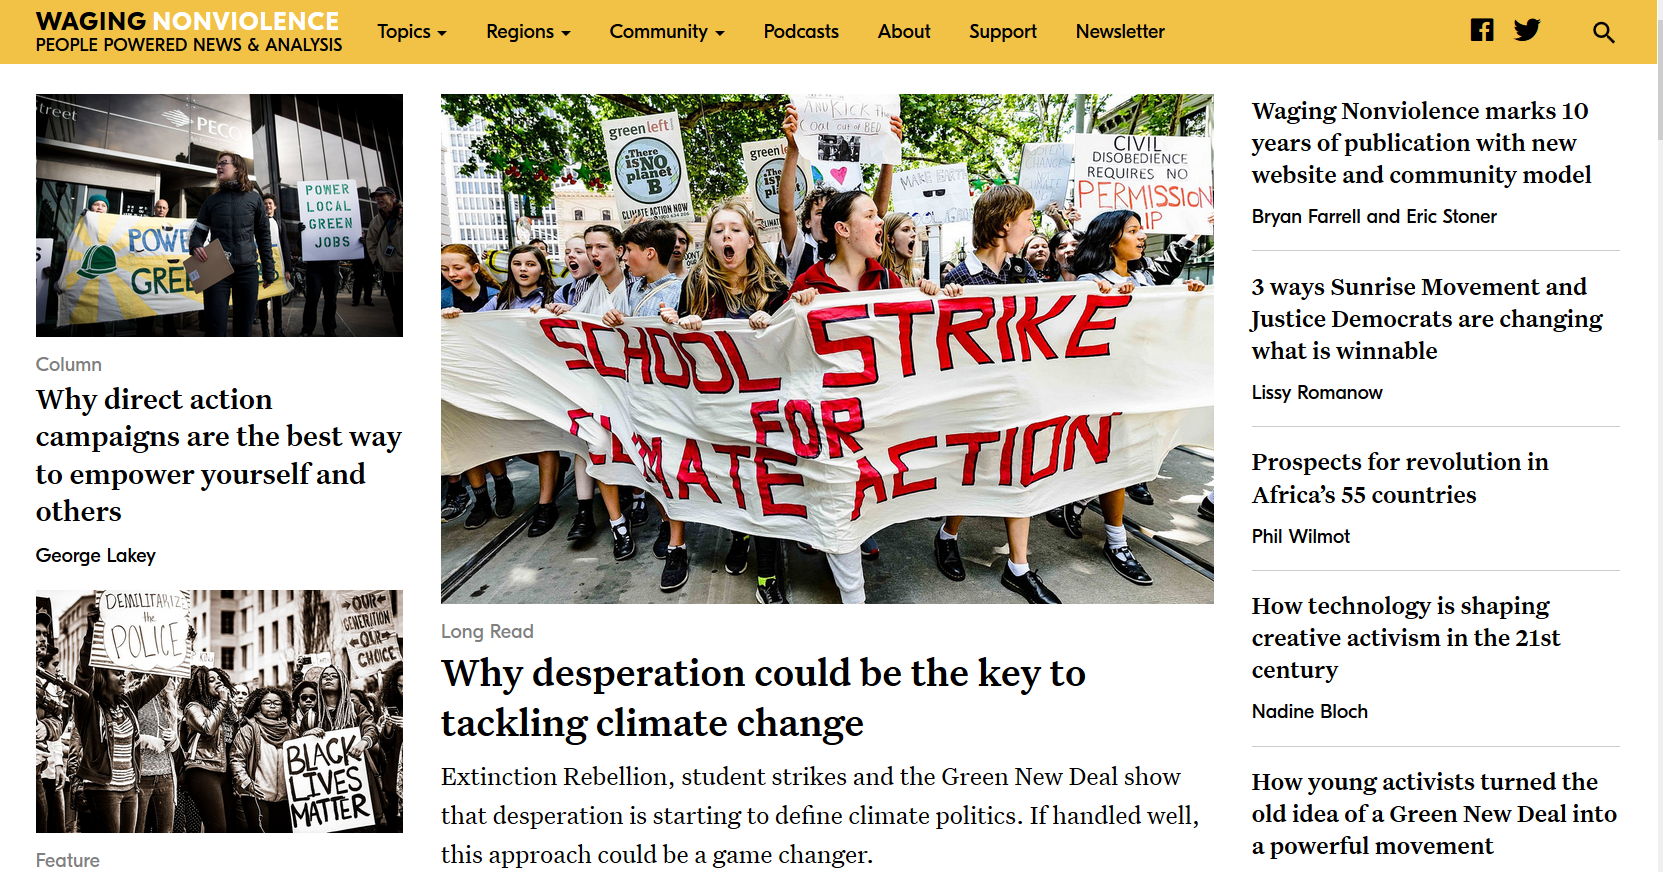Open the Facebook page icon
Image resolution: width=1663 pixels, height=872 pixels.
pyautogui.click(x=1481, y=30)
